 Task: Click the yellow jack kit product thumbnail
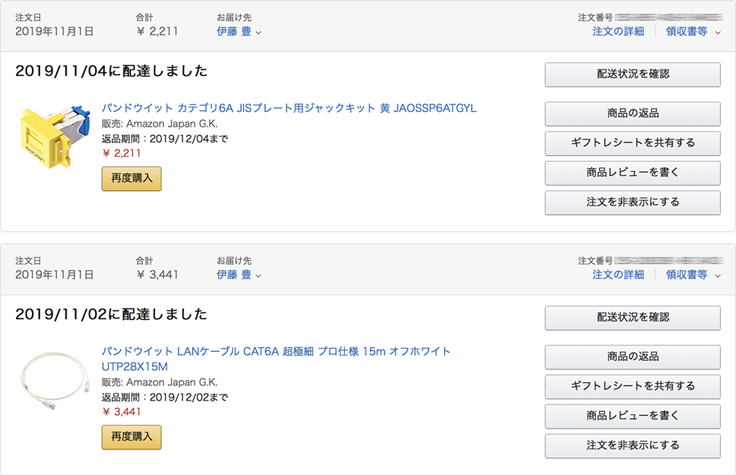pyautogui.click(x=52, y=137)
